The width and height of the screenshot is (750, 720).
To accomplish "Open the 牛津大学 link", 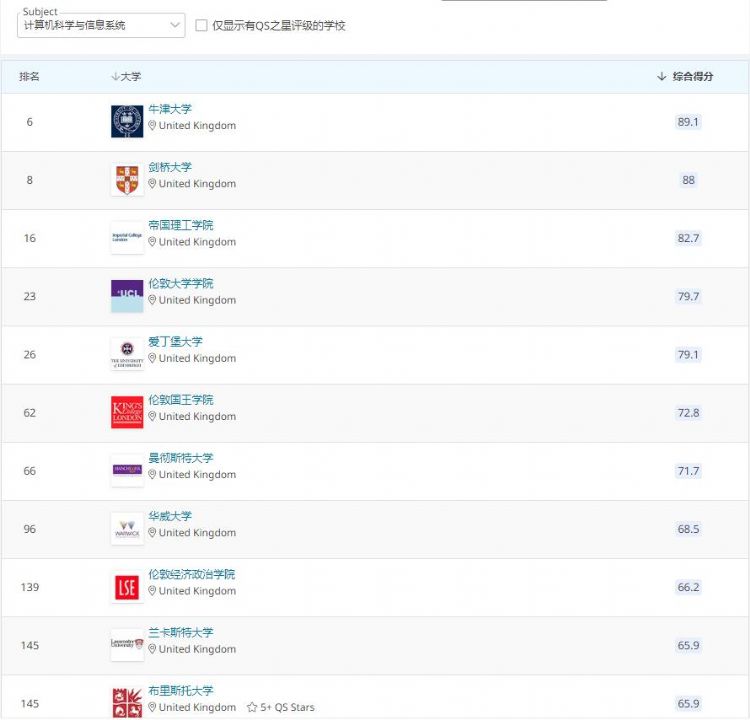I will point(170,109).
